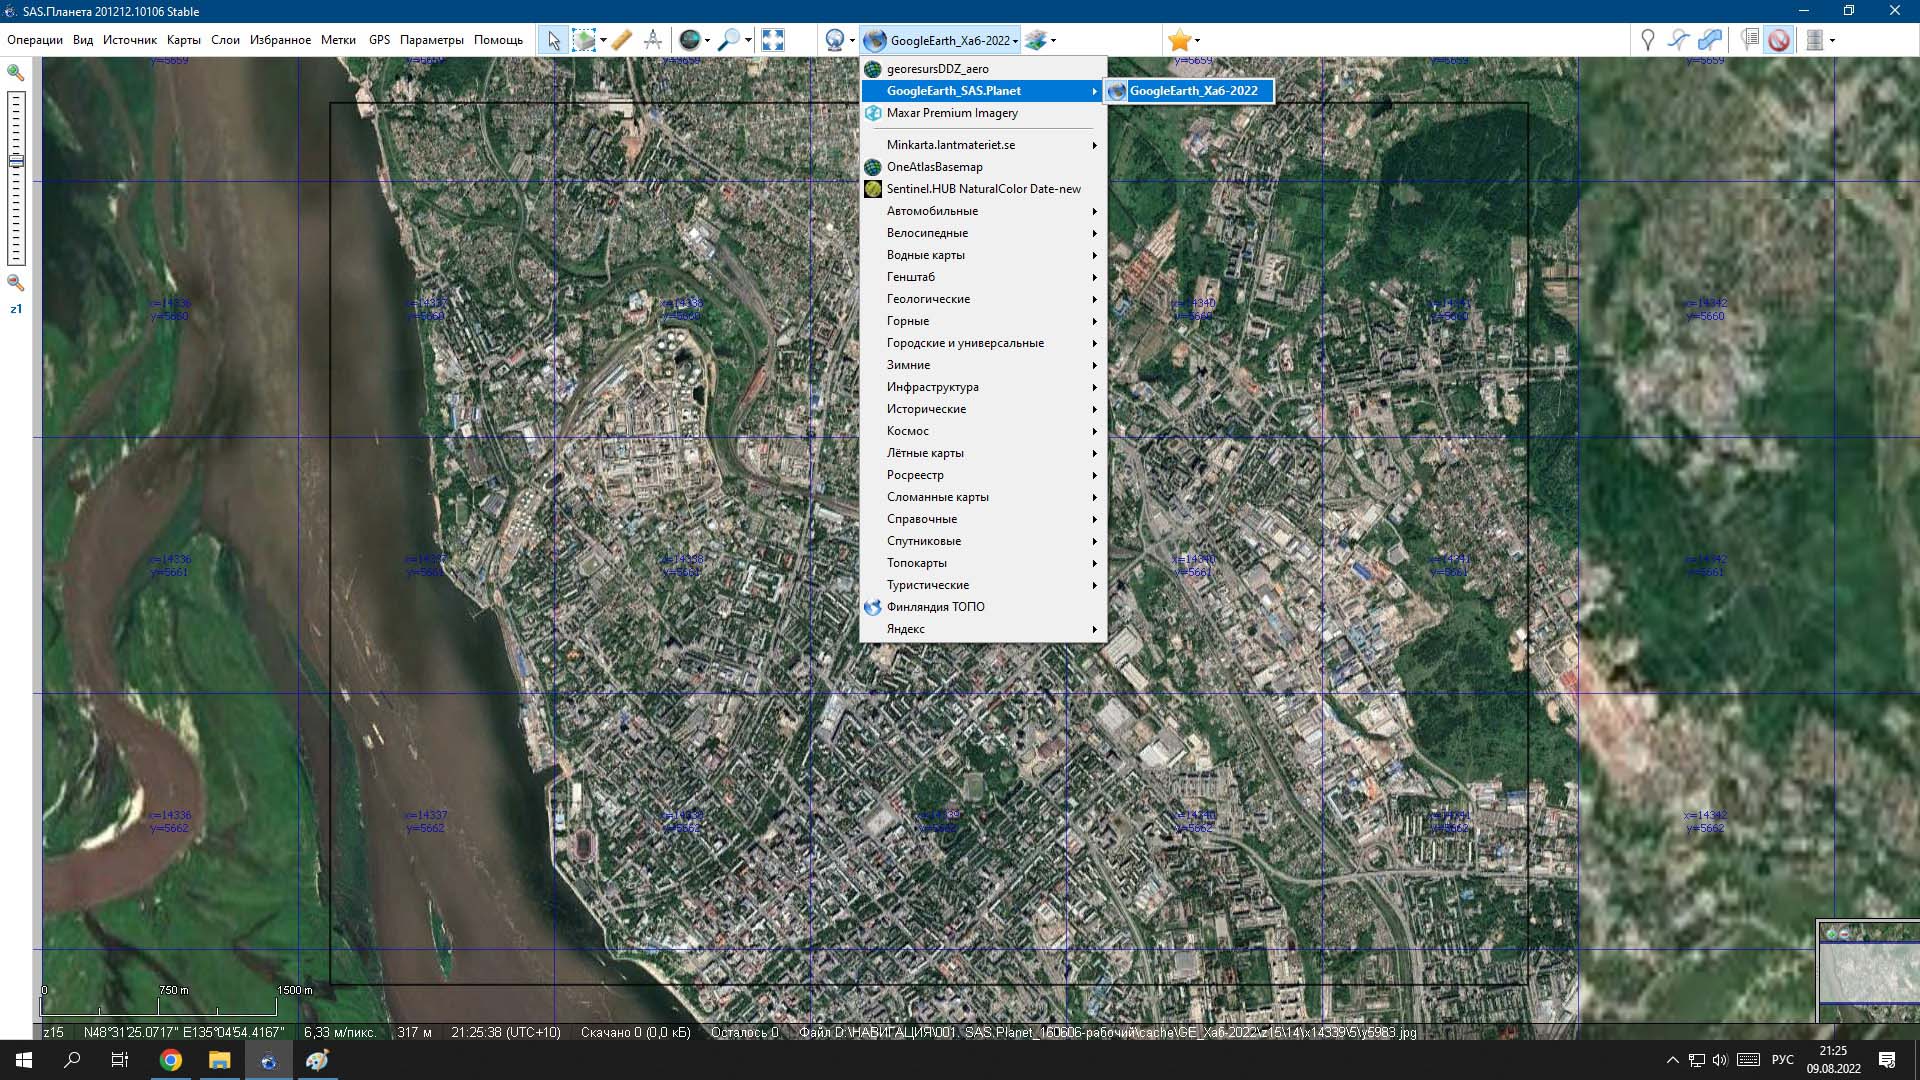Click the add placemark pin icon
Viewport: 1920px width, 1080px height.
(1647, 40)
